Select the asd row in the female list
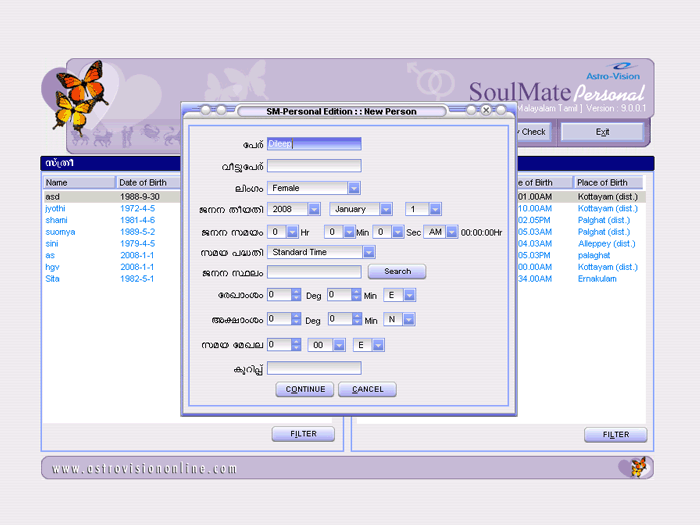 (112, 196)
